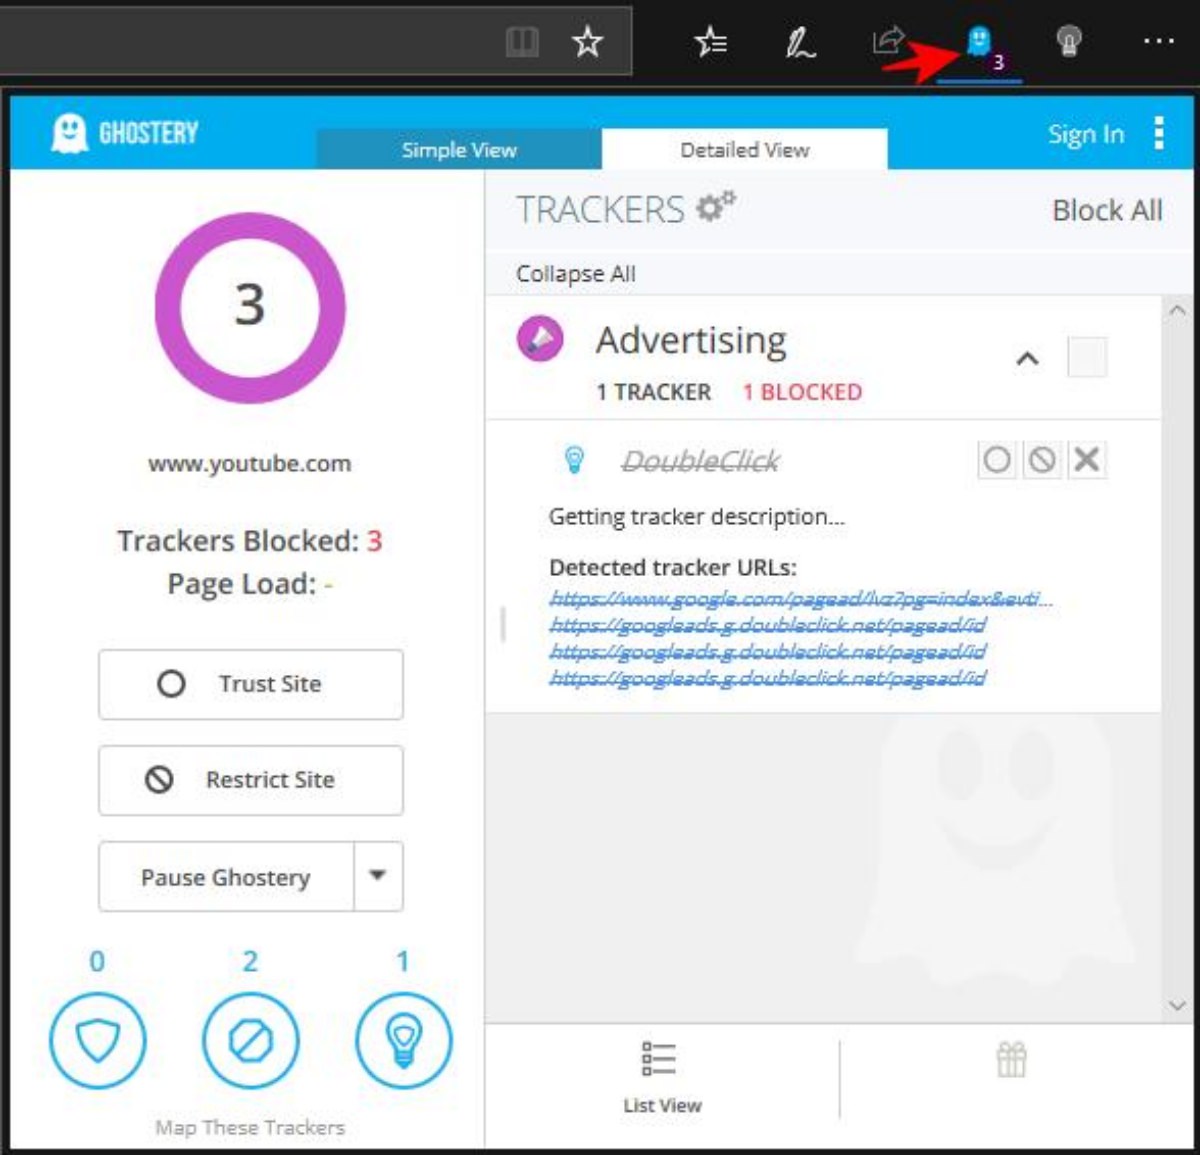Click the Page Load text
The image size is (1200, 1155).
point(250,584)
